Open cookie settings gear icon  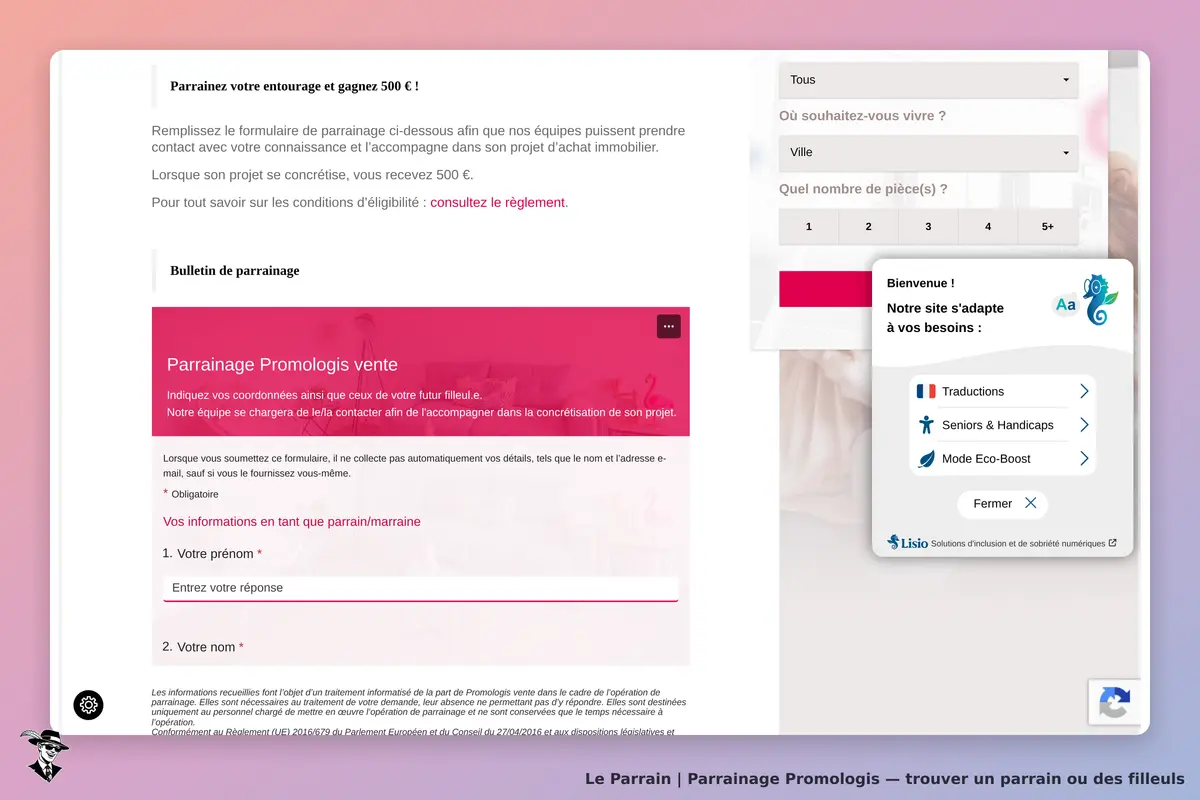coord(89,705)
